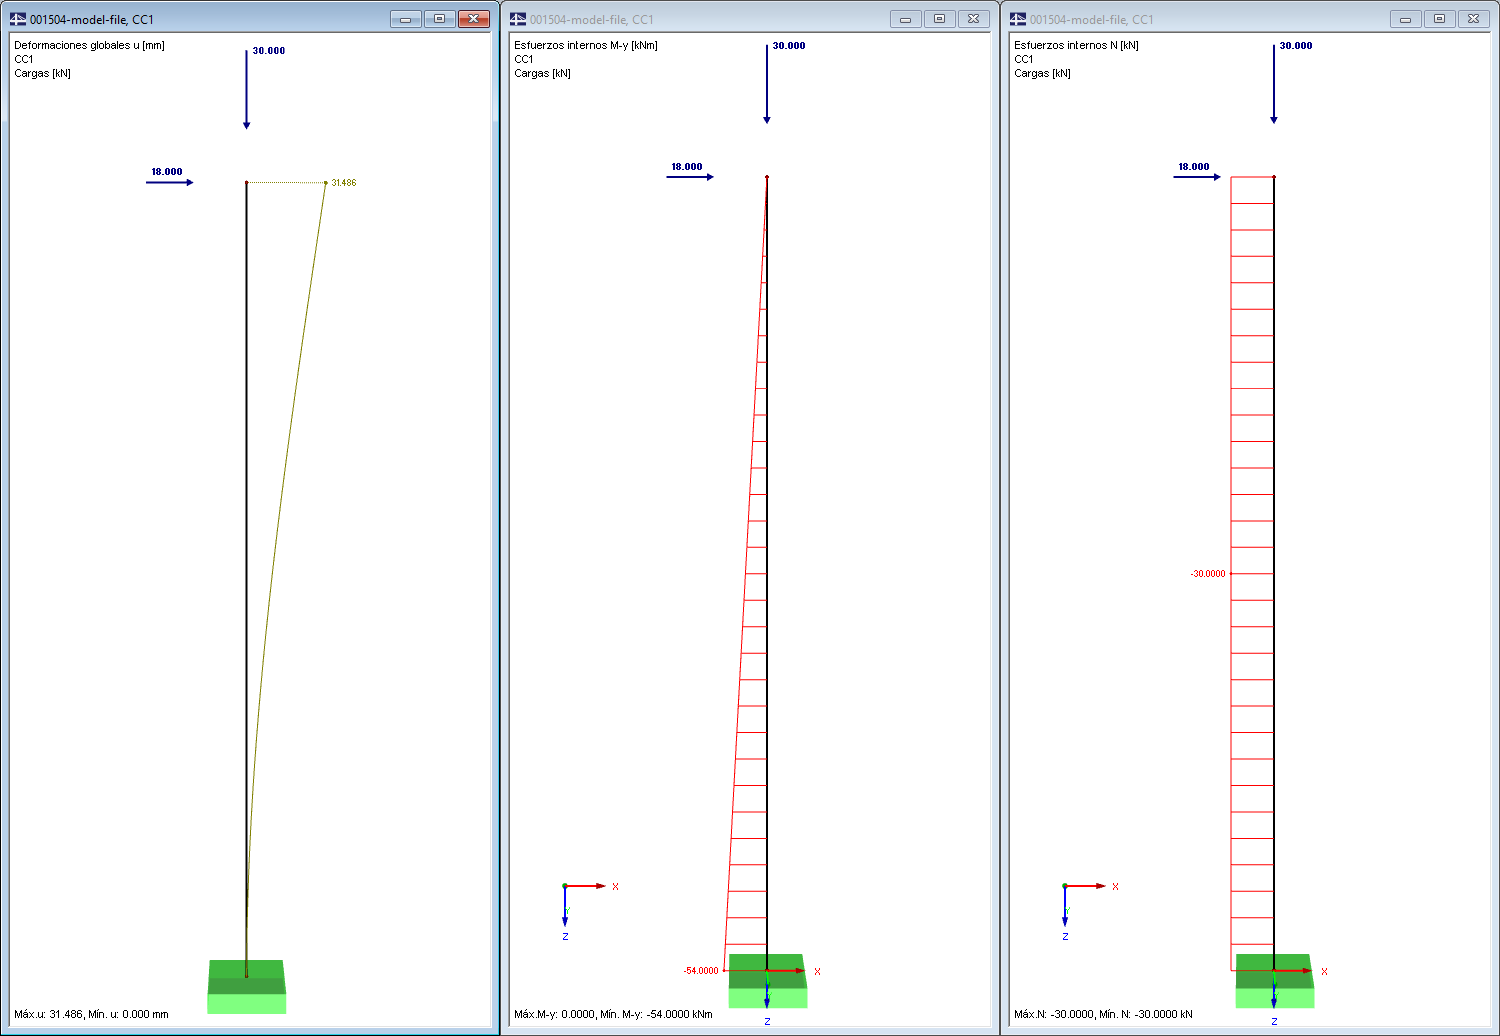Click the app icon of the Deformaciones globales window
Screen dimensions: 1500x1036
(18, 19)
